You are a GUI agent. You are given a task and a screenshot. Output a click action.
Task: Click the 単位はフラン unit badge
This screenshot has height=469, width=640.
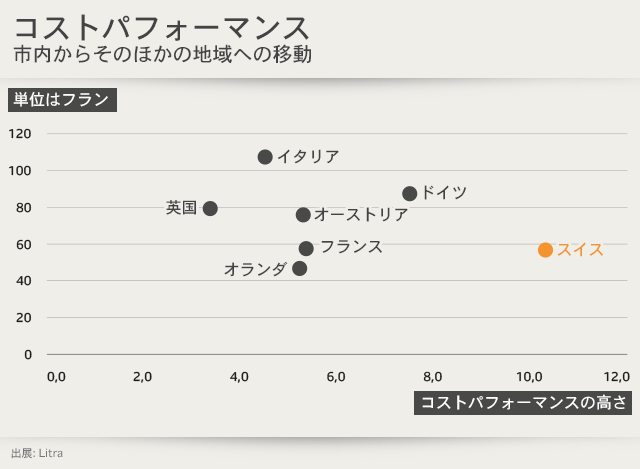click(63, 100)
